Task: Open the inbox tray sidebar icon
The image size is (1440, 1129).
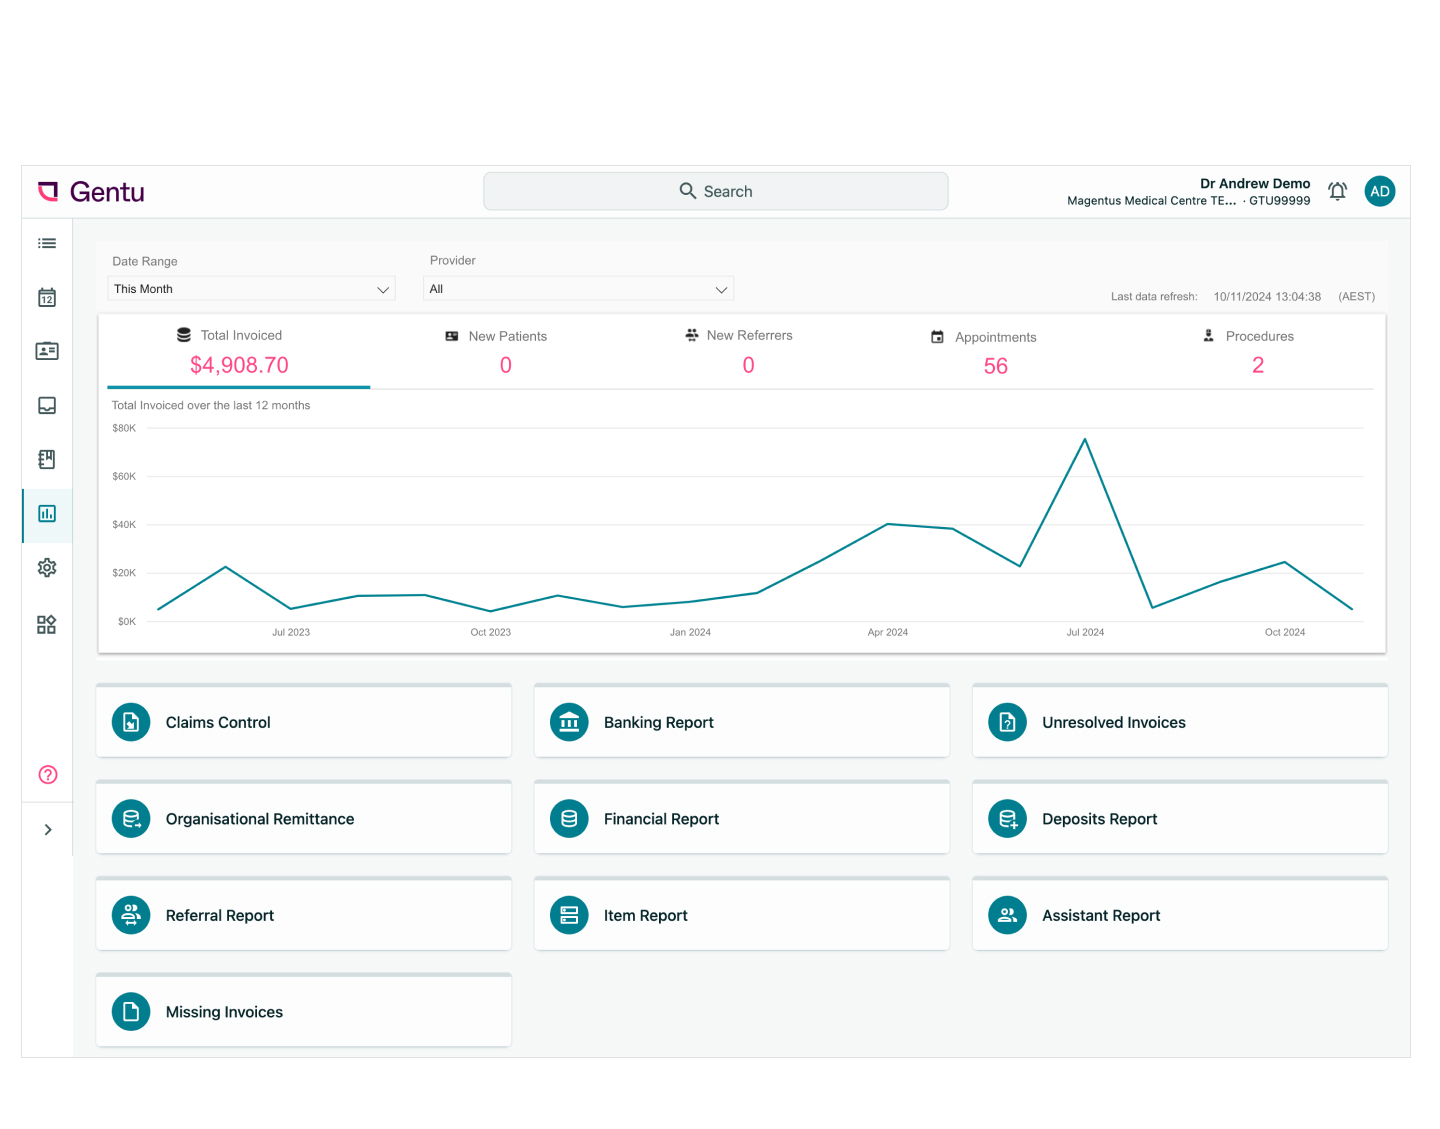Action: click(47, 405)
